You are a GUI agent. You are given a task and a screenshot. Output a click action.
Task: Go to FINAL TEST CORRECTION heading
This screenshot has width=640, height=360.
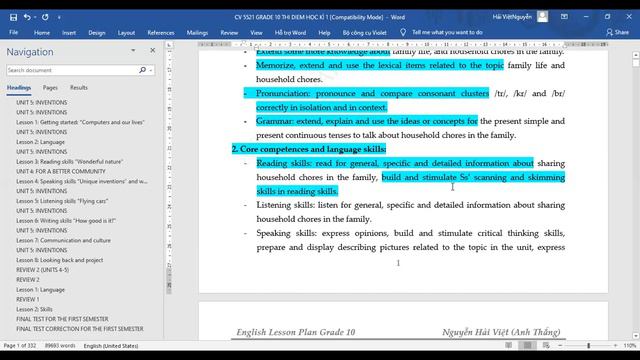(80, 329)
